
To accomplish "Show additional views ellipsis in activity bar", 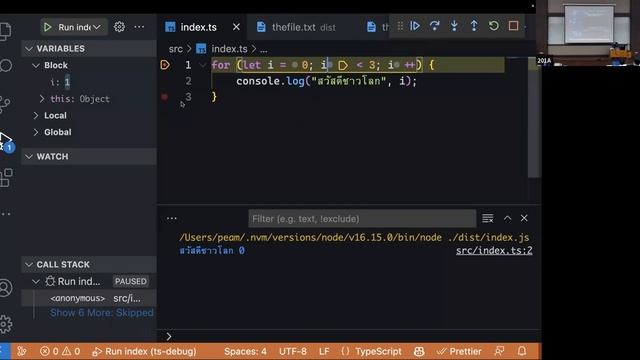I will pos(6,213).
